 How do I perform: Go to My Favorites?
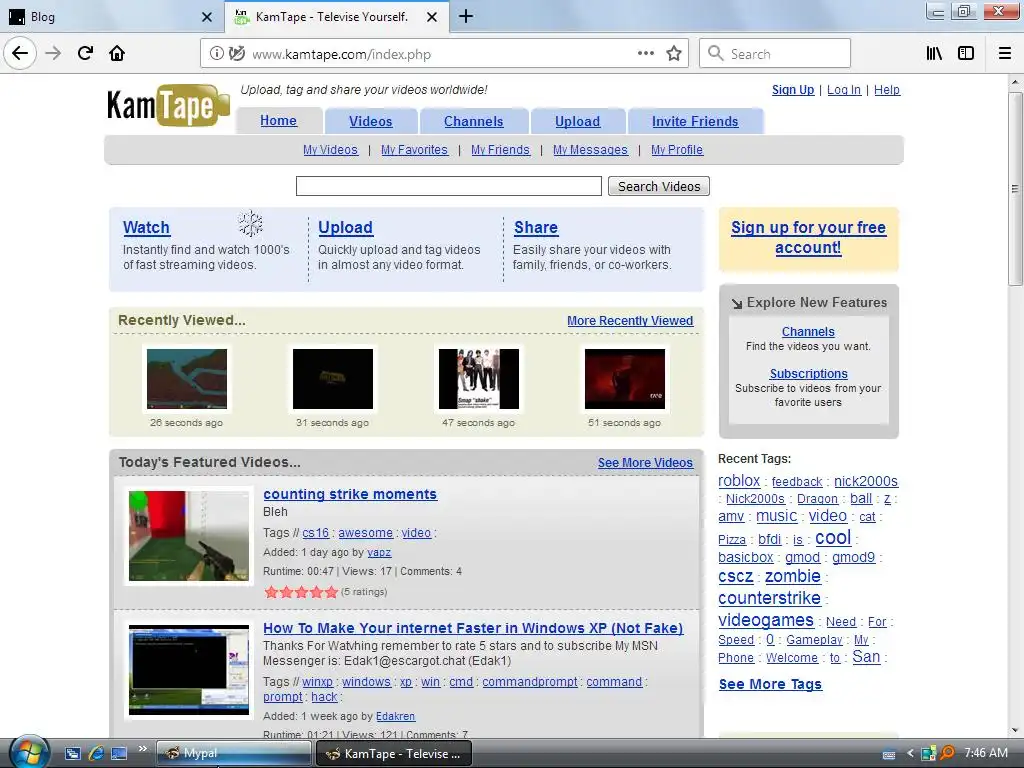[414, 150]
